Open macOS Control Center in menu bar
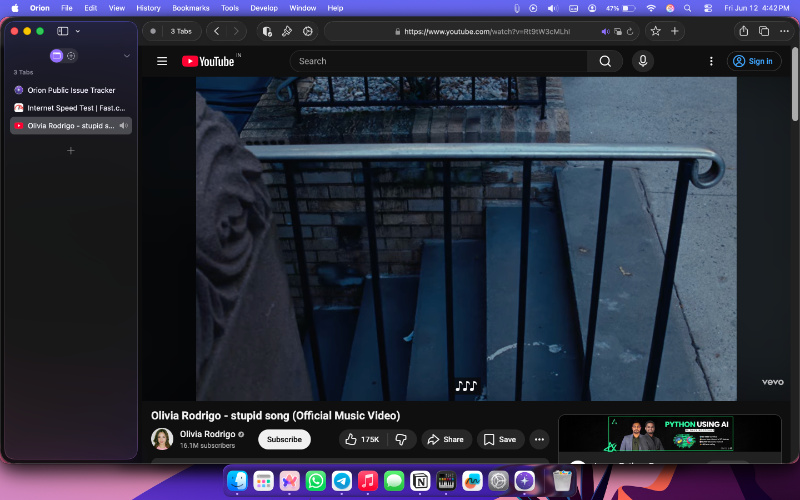The height and width of the screenshot is (500, 800). 708,8
